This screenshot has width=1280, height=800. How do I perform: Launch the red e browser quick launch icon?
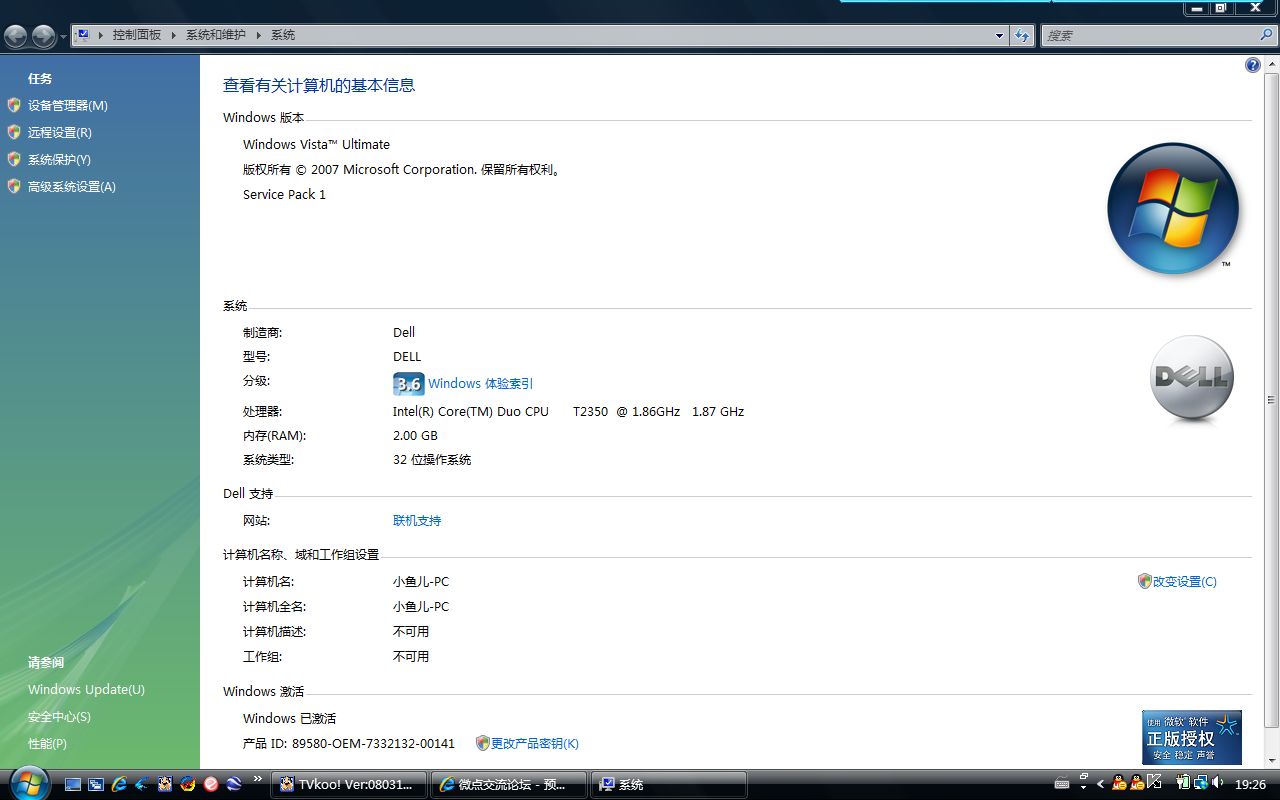(211, 784)
